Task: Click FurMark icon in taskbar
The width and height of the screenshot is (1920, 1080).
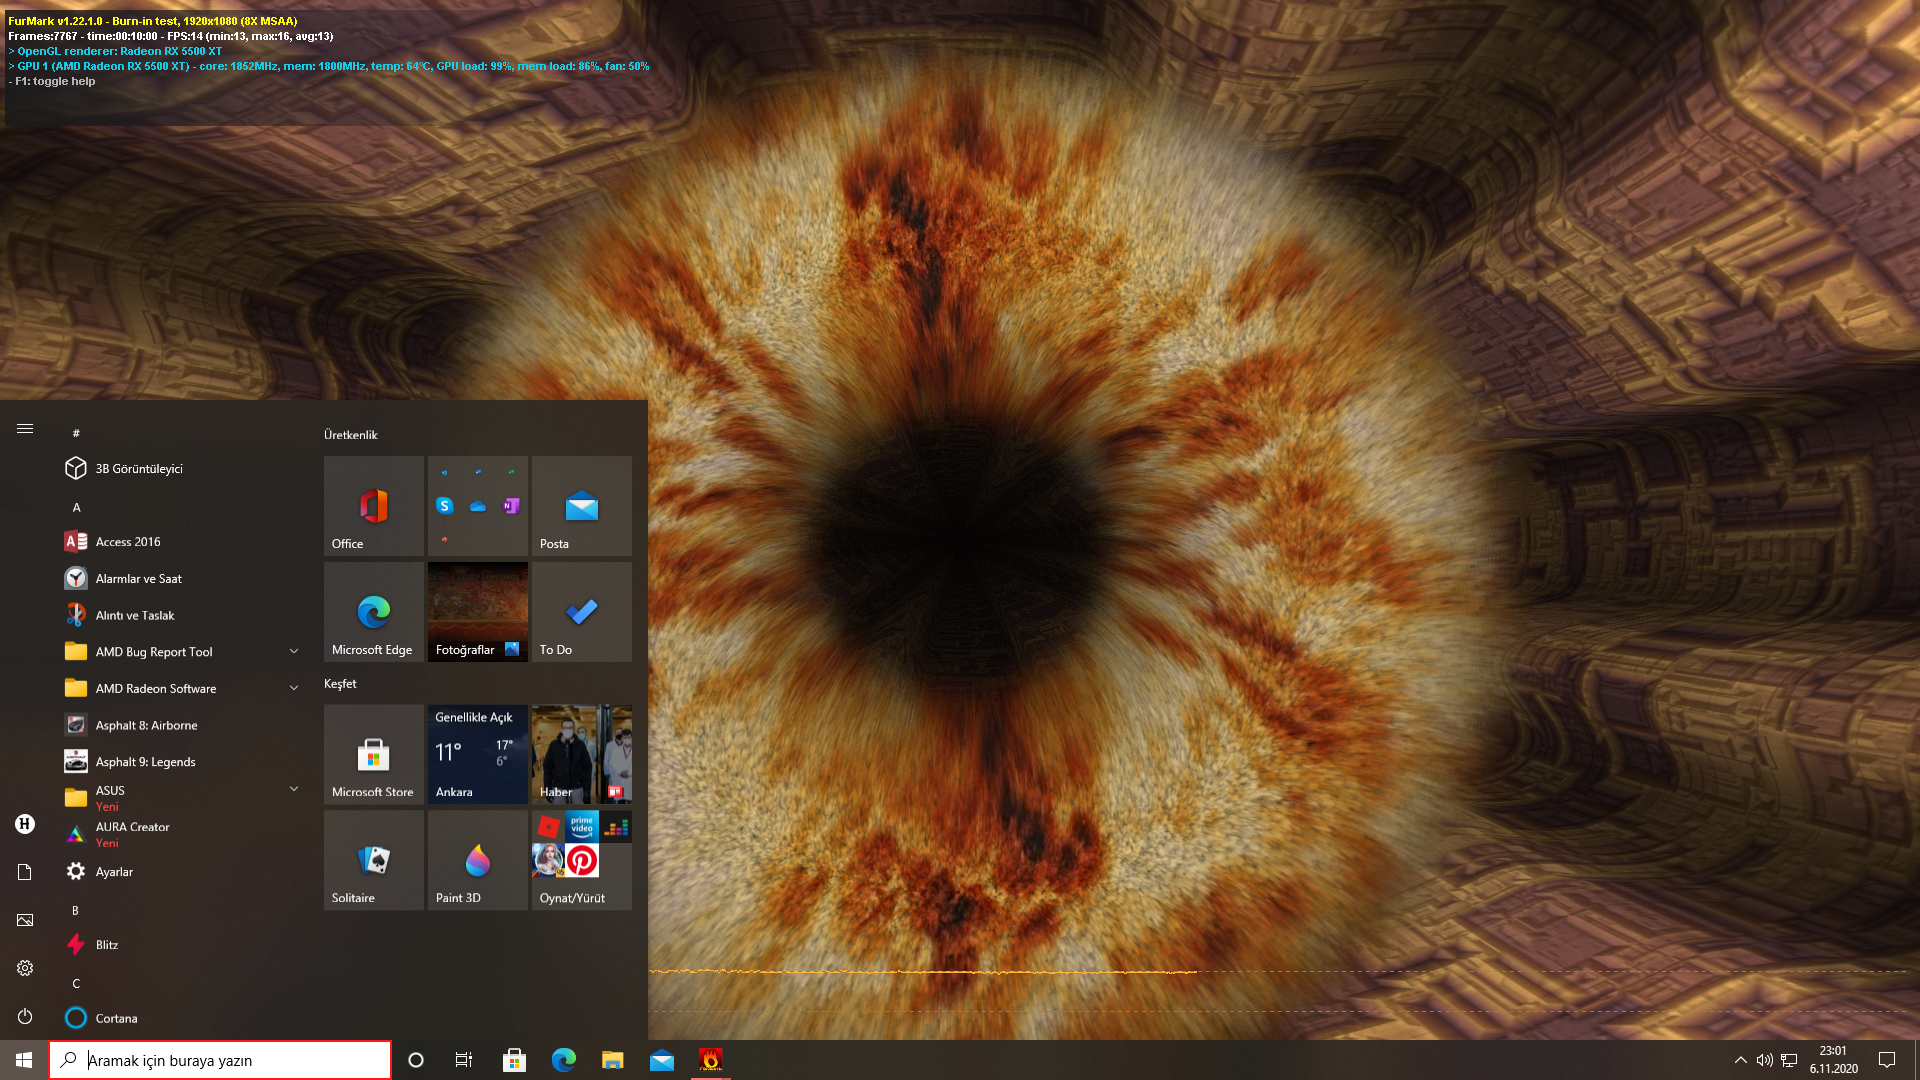Action: pyautogui.click(x=710, y=1060)
